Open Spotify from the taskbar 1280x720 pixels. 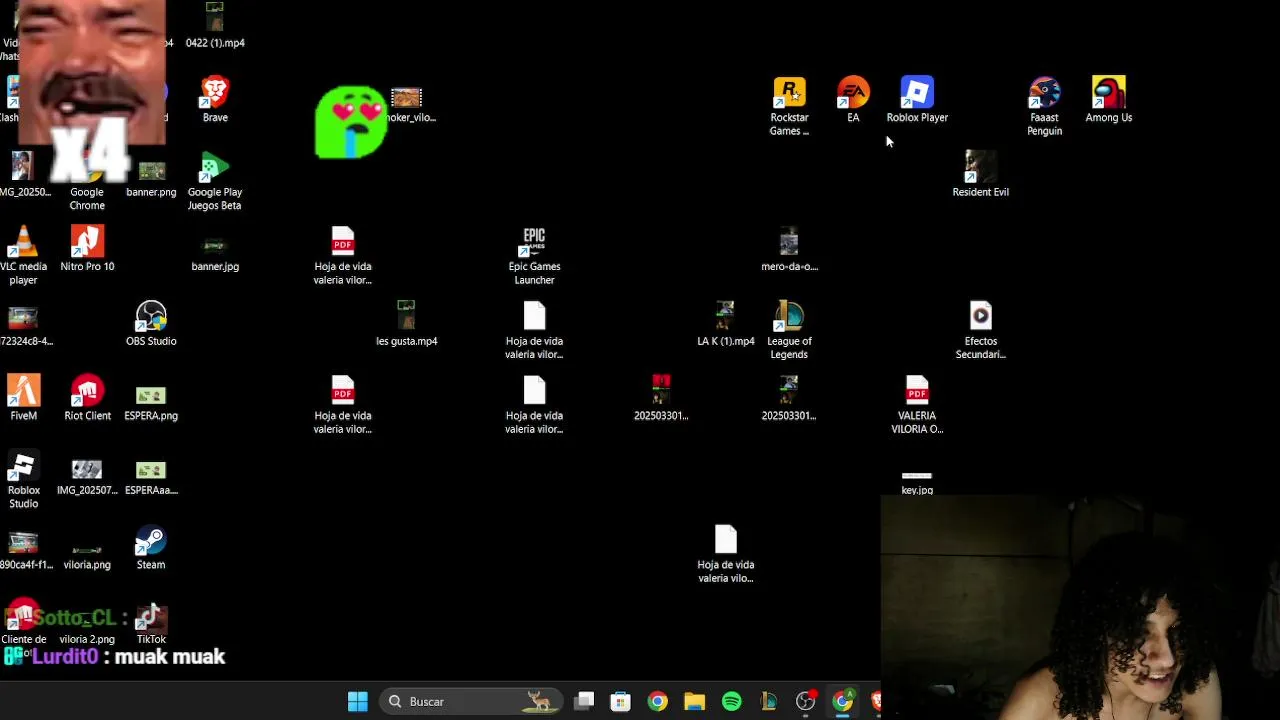point(731,702)
